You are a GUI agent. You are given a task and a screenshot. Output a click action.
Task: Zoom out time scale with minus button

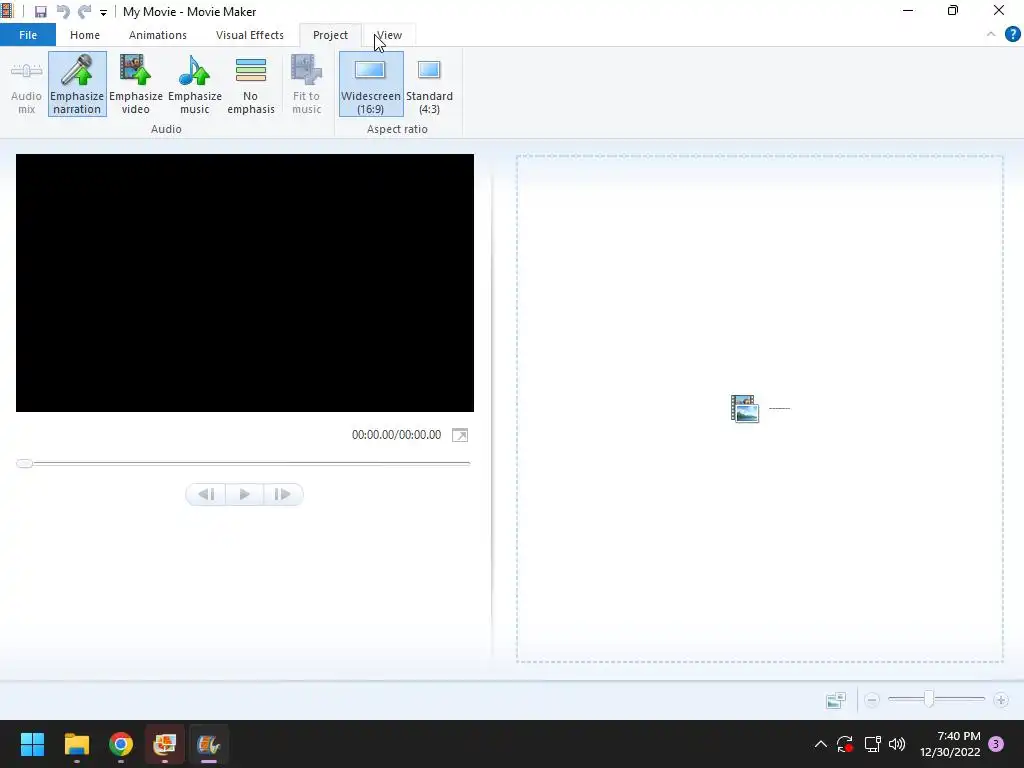[x=872, y=700]
